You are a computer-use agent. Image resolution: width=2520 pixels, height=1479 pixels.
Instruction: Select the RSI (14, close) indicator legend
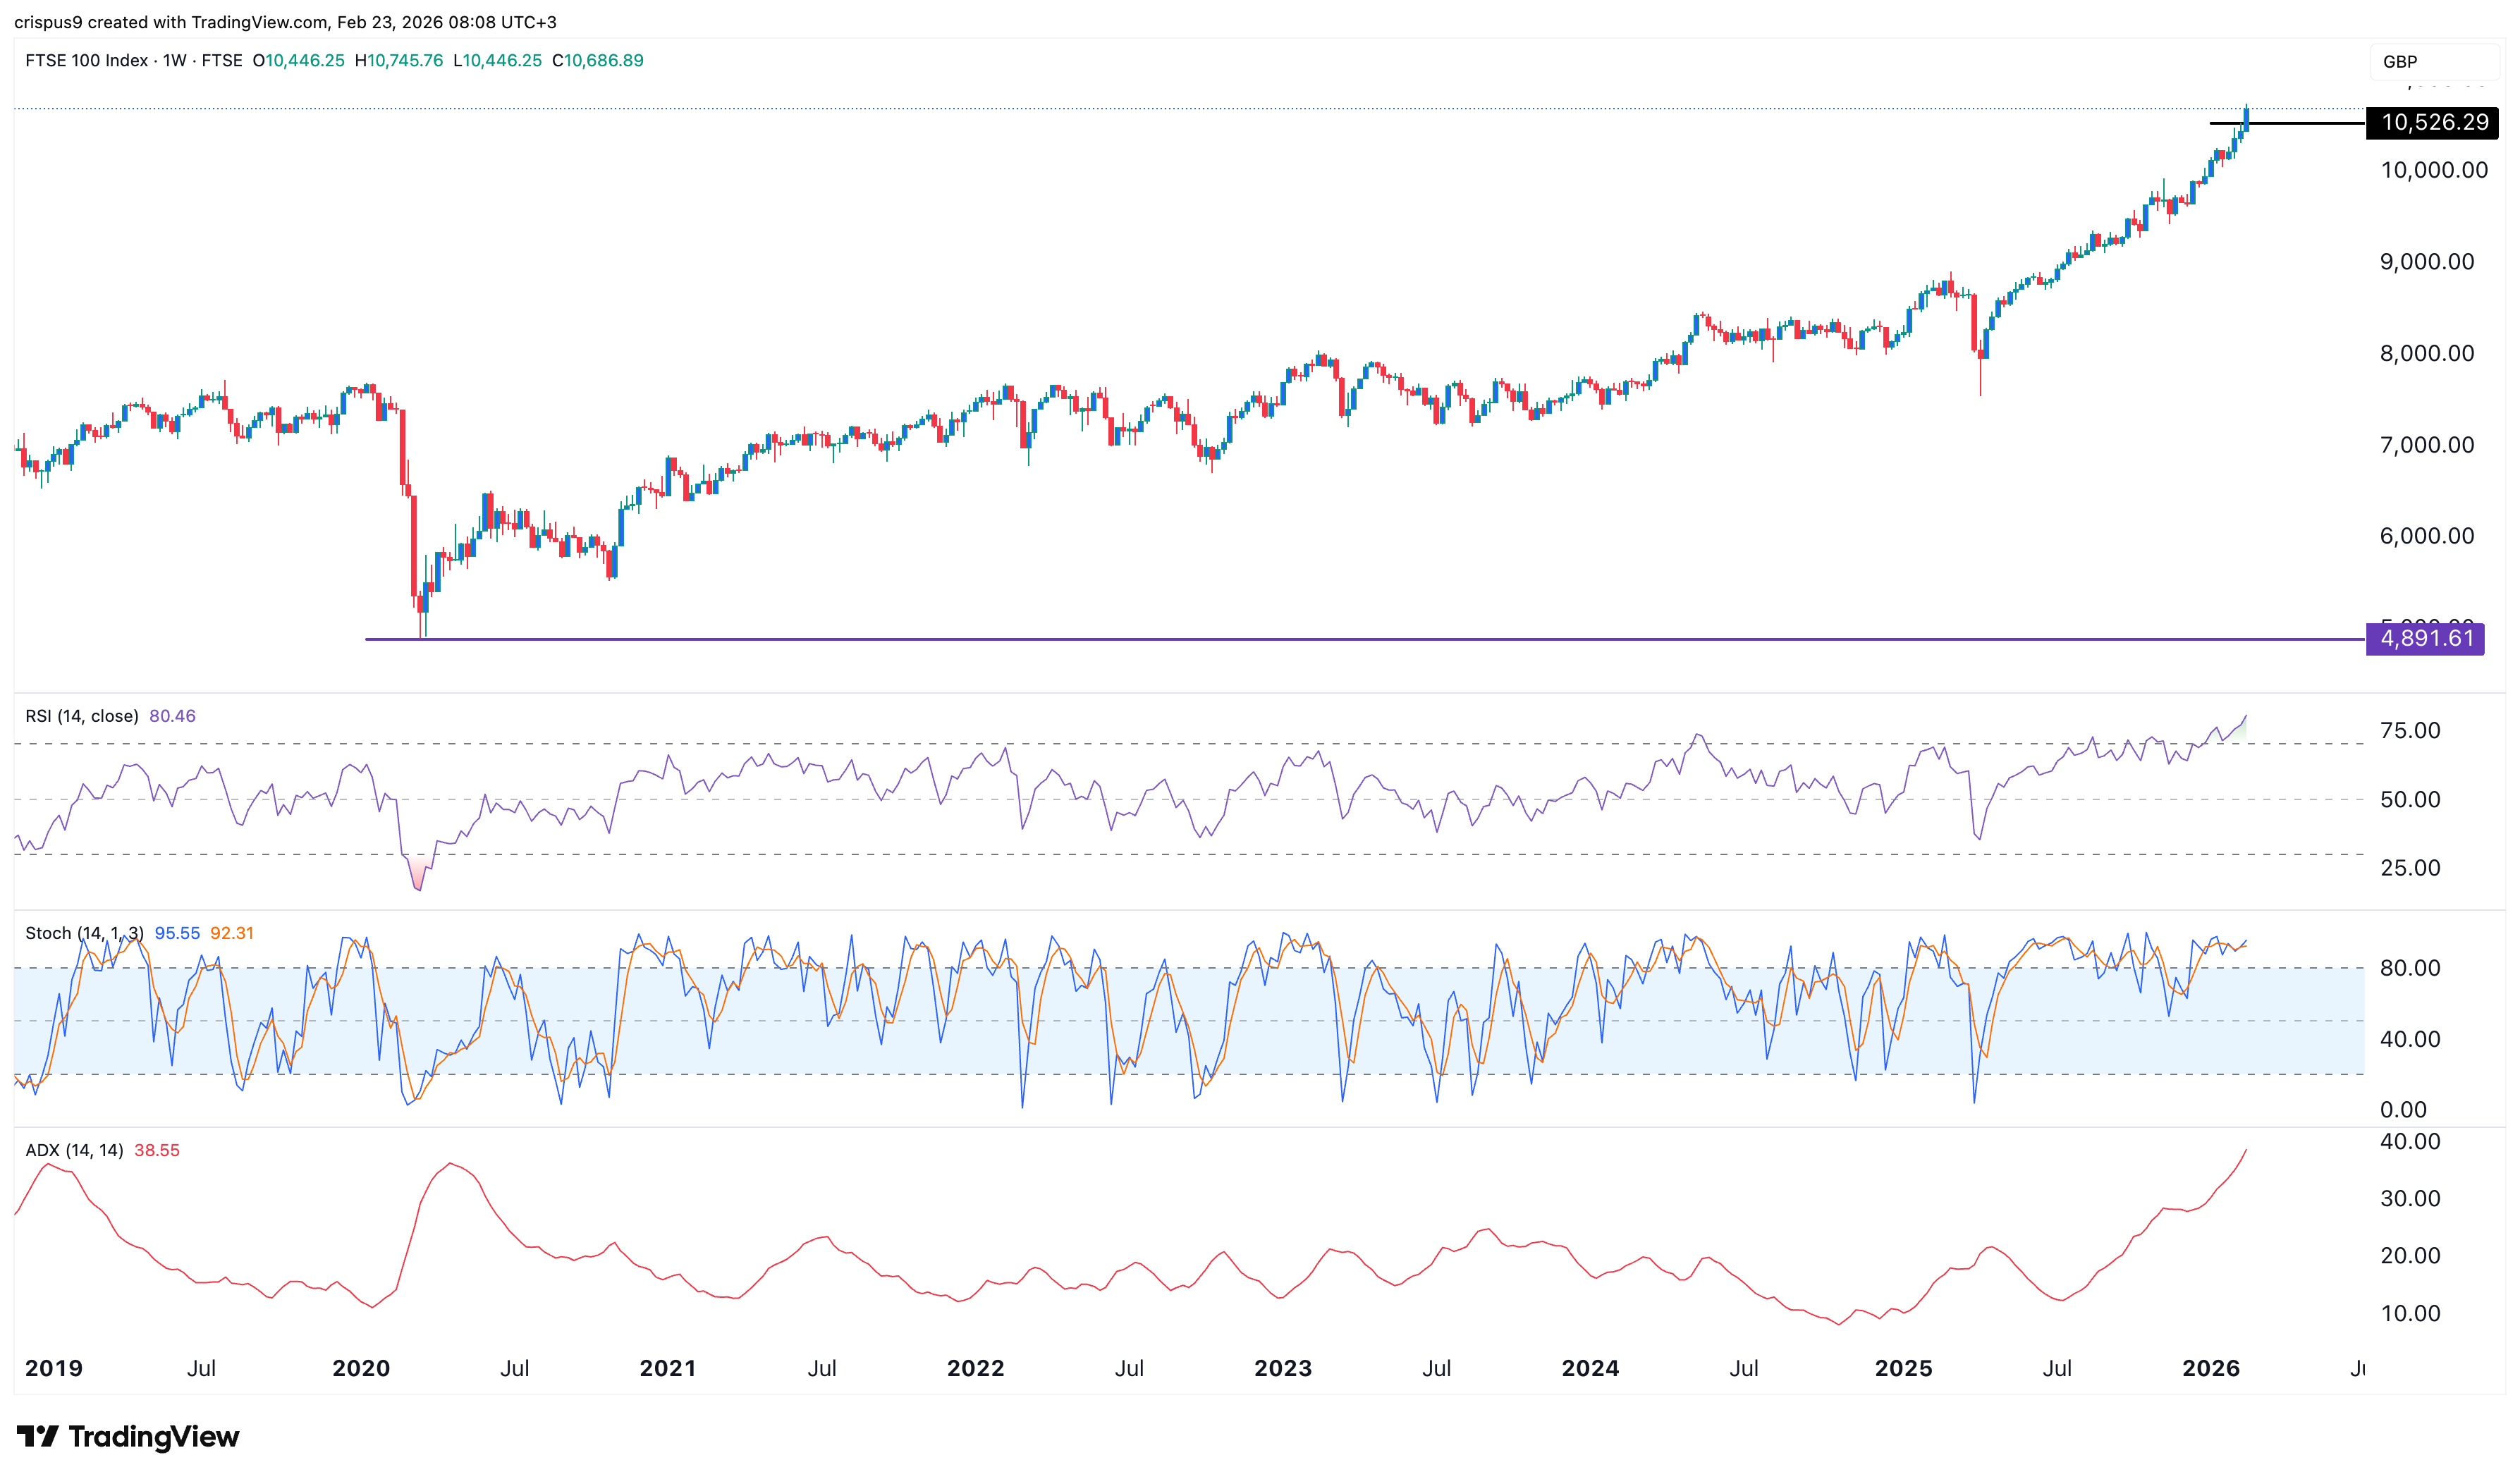click(x=83, y=715)
